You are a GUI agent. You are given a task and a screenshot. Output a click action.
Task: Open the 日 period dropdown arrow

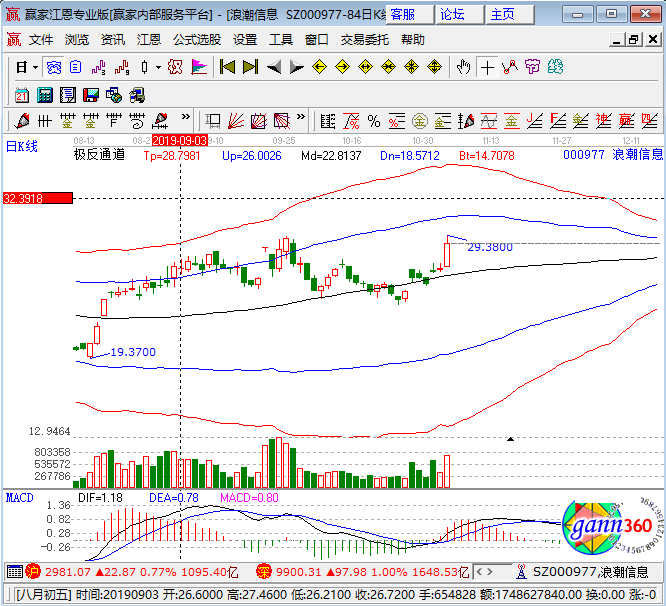coord(36,67)
